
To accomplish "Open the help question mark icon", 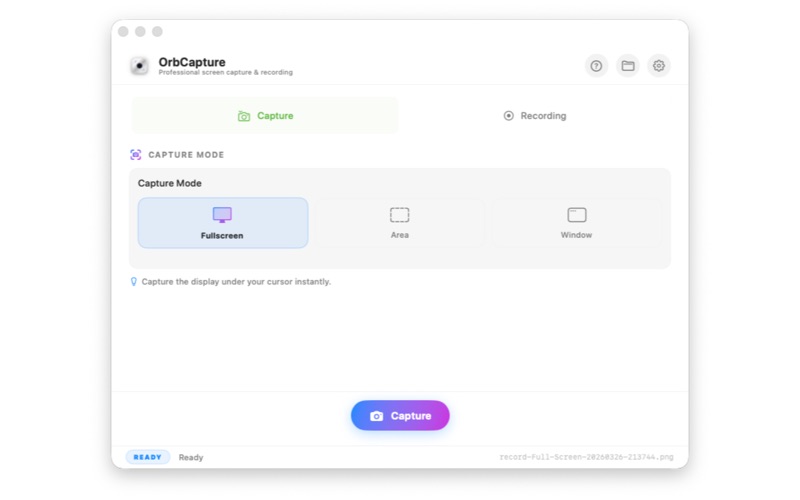I will point(596,66).
